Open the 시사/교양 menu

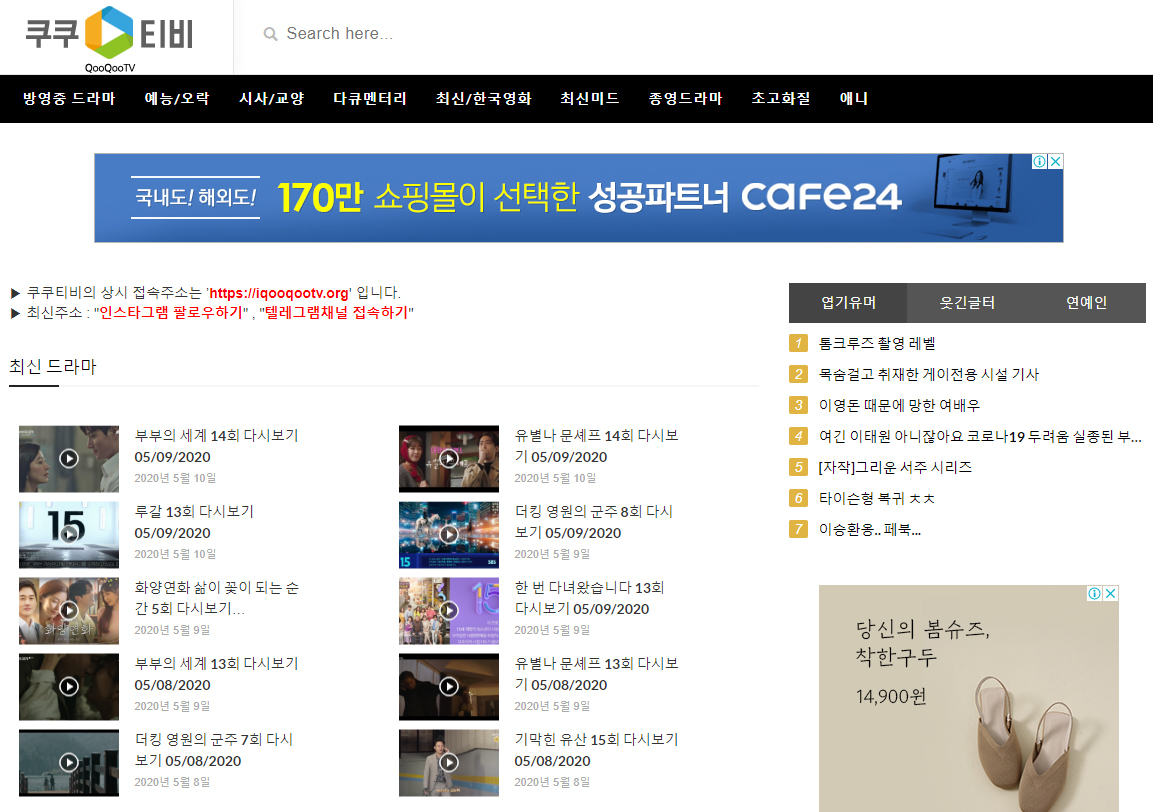pos(271,99)
